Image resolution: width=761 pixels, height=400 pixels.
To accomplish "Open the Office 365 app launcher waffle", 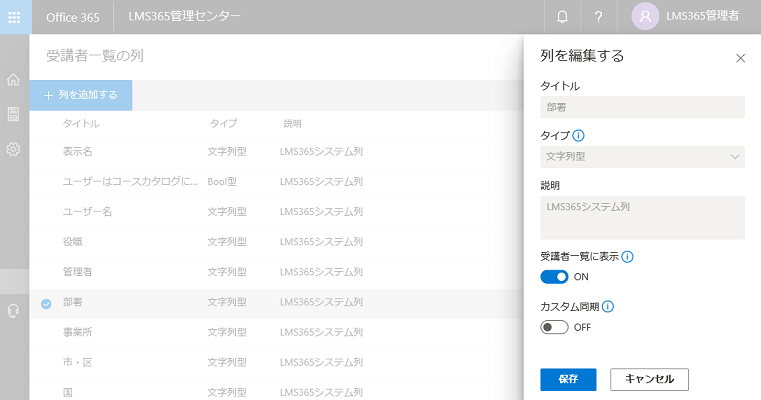I will click(14, 17).
